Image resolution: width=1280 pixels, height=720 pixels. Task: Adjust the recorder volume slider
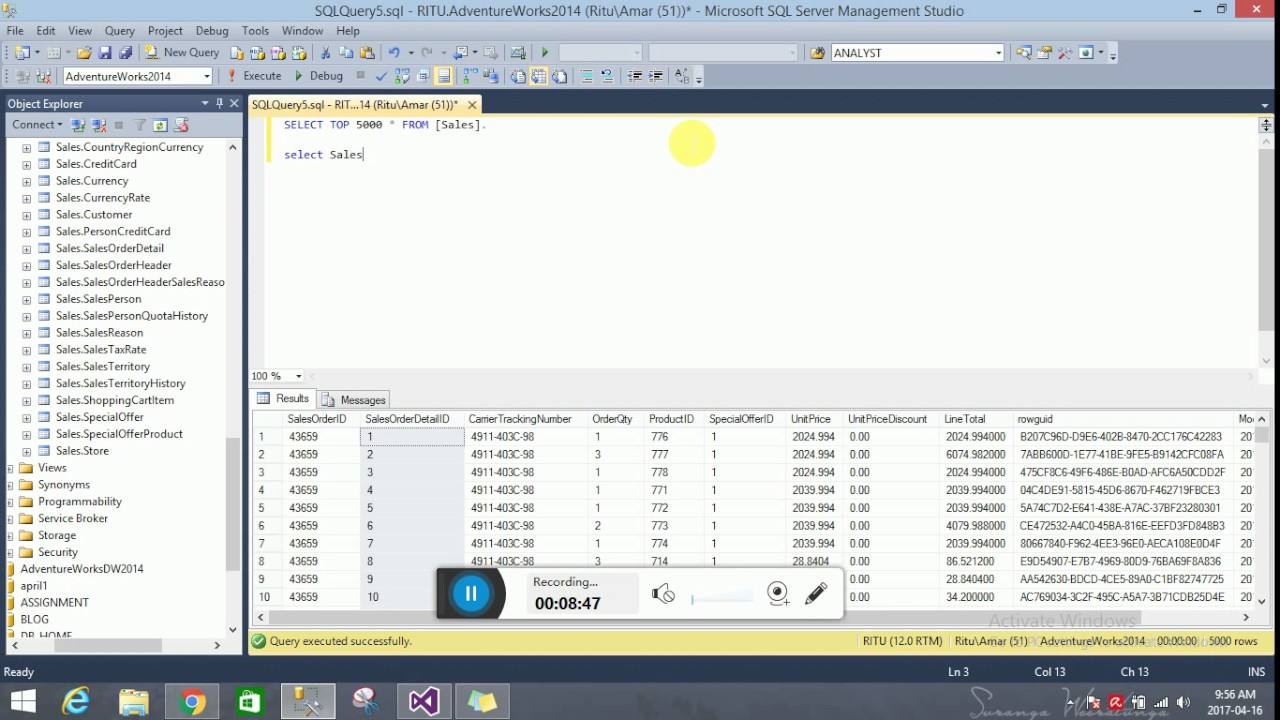[722, 598]
